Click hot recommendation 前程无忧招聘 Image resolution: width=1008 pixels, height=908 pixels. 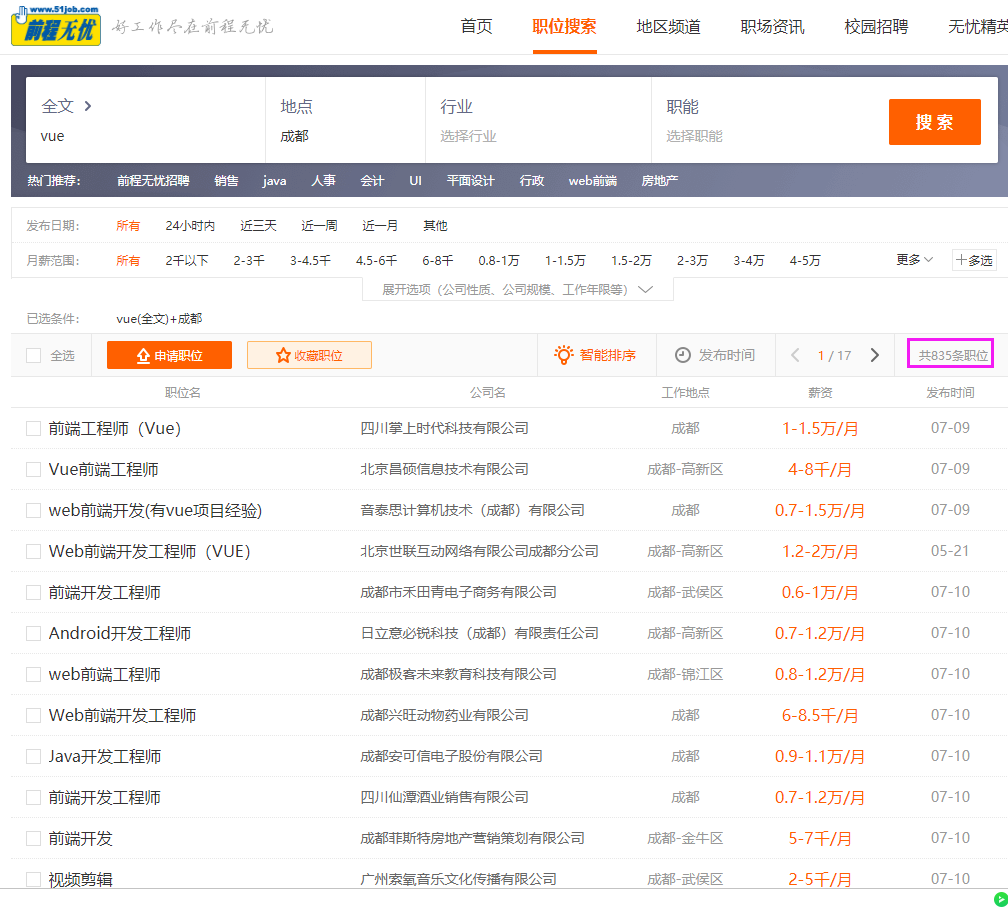coord(153,181)
